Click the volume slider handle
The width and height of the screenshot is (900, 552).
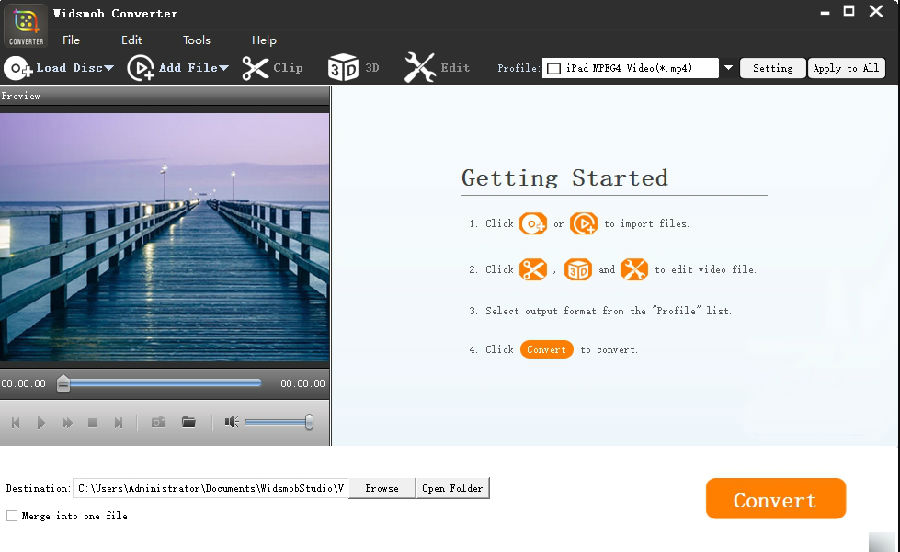(x=309, y=423)
